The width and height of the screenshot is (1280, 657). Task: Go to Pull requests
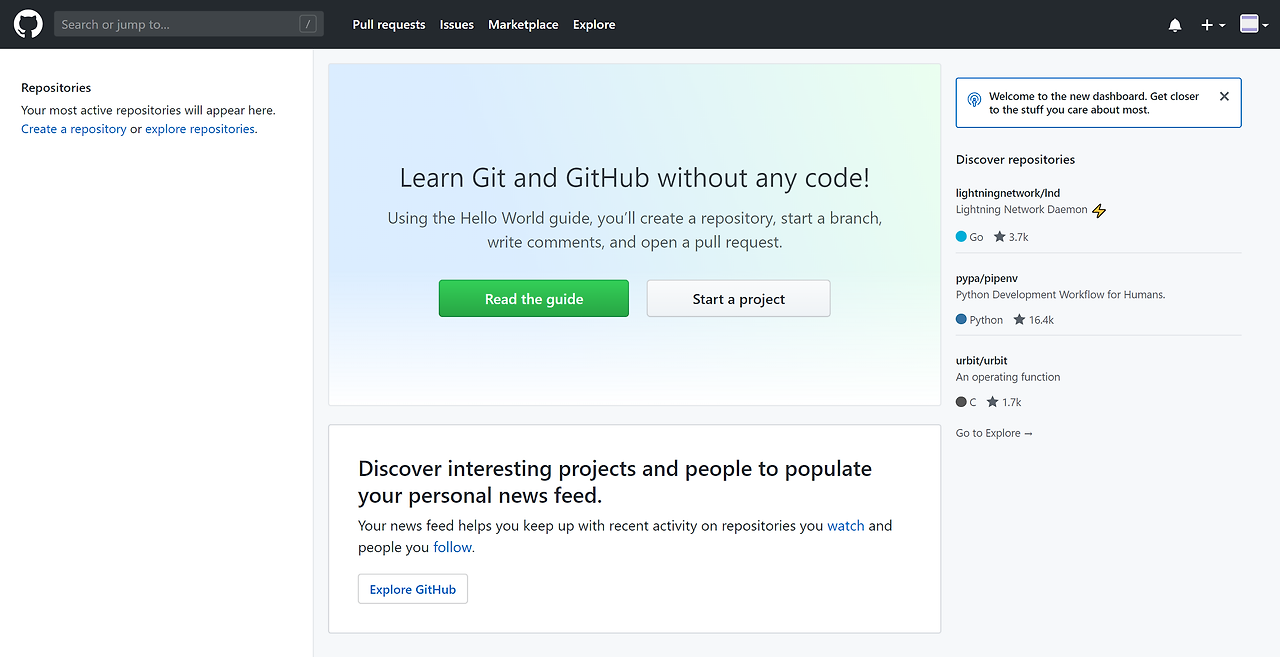(389, 25)
